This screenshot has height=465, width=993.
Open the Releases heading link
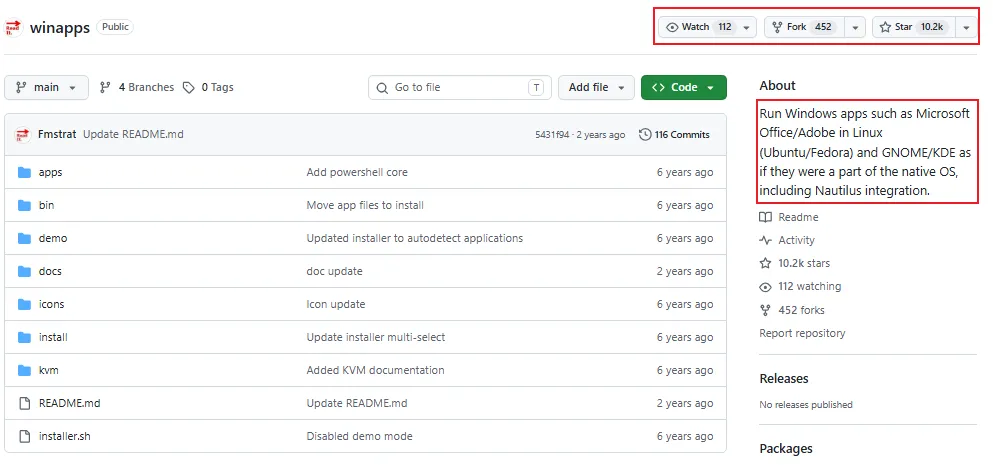click(784, 379)
